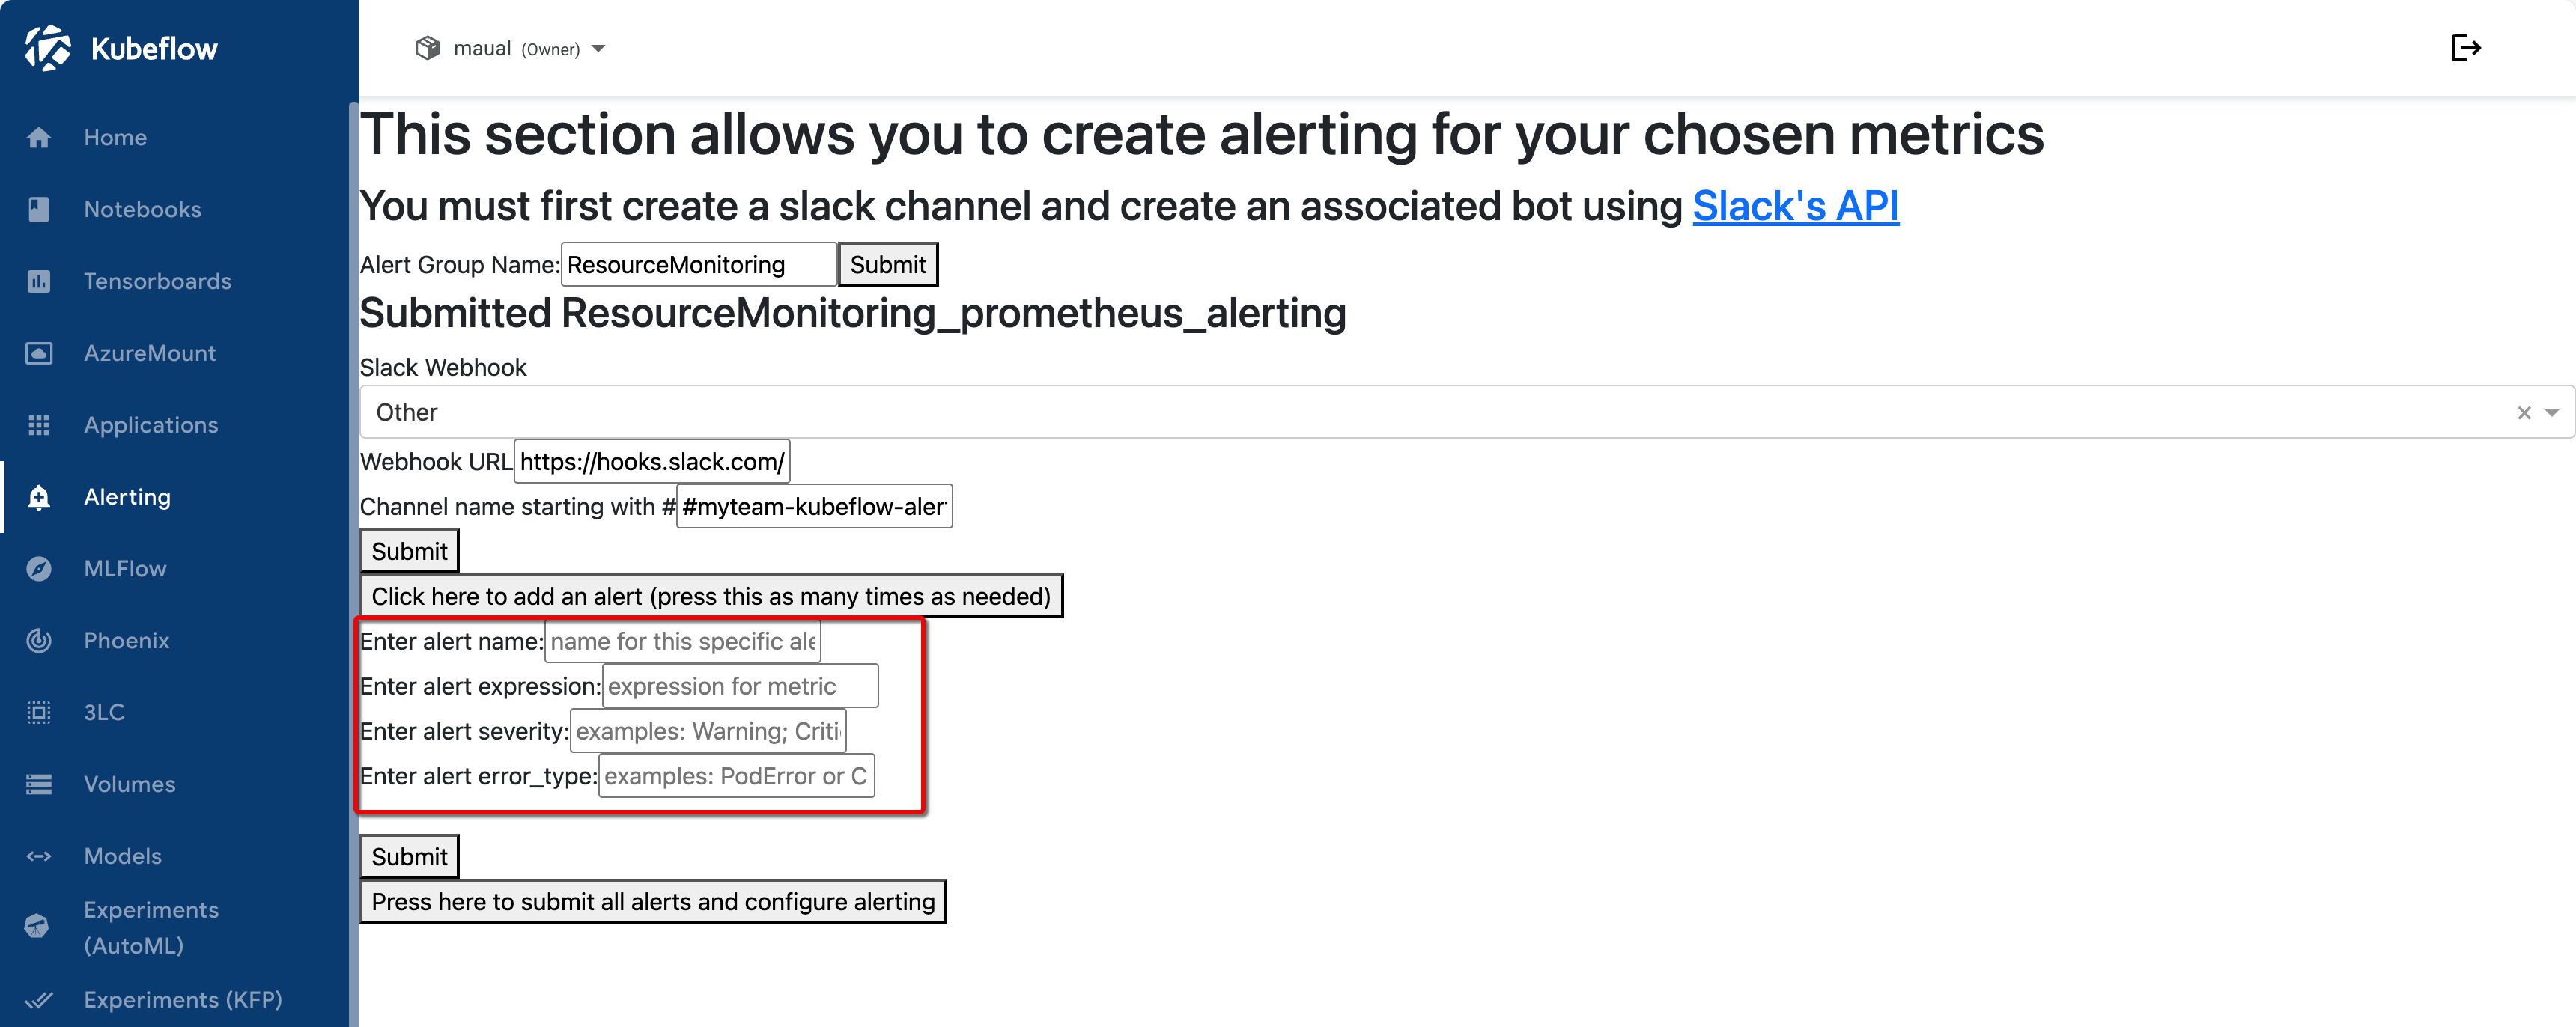The height and width of the screenshot is (1027, 2576).
Task: Clear the Other webhook selection with the X
Action: pos(2524,411)
